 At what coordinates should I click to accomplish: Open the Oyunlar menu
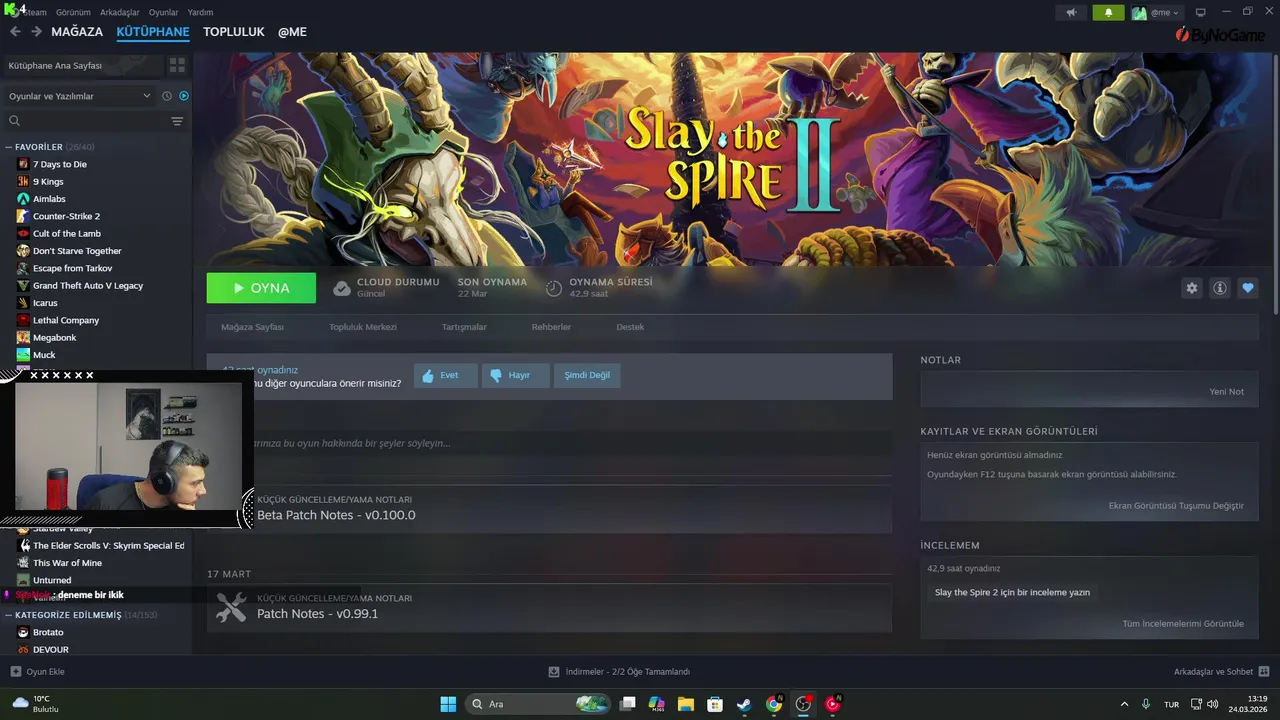pyautogui.click(x=163, y=13)
